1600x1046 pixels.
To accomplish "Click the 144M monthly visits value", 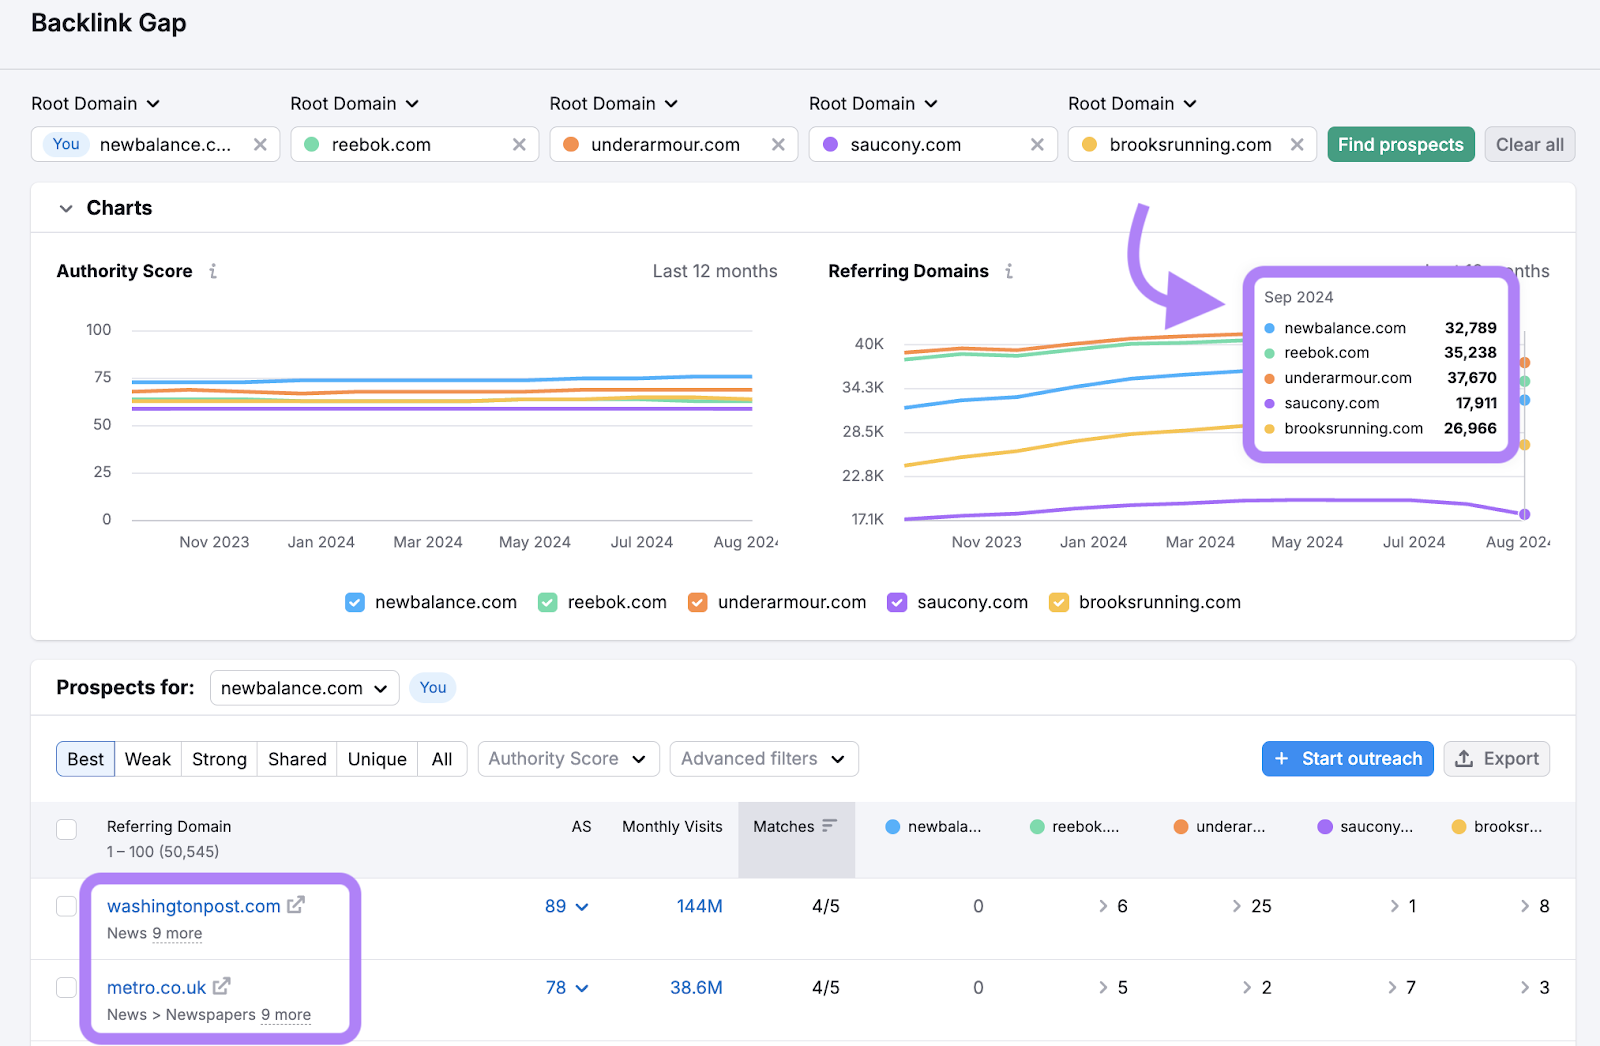I will [x=700, y=906].
